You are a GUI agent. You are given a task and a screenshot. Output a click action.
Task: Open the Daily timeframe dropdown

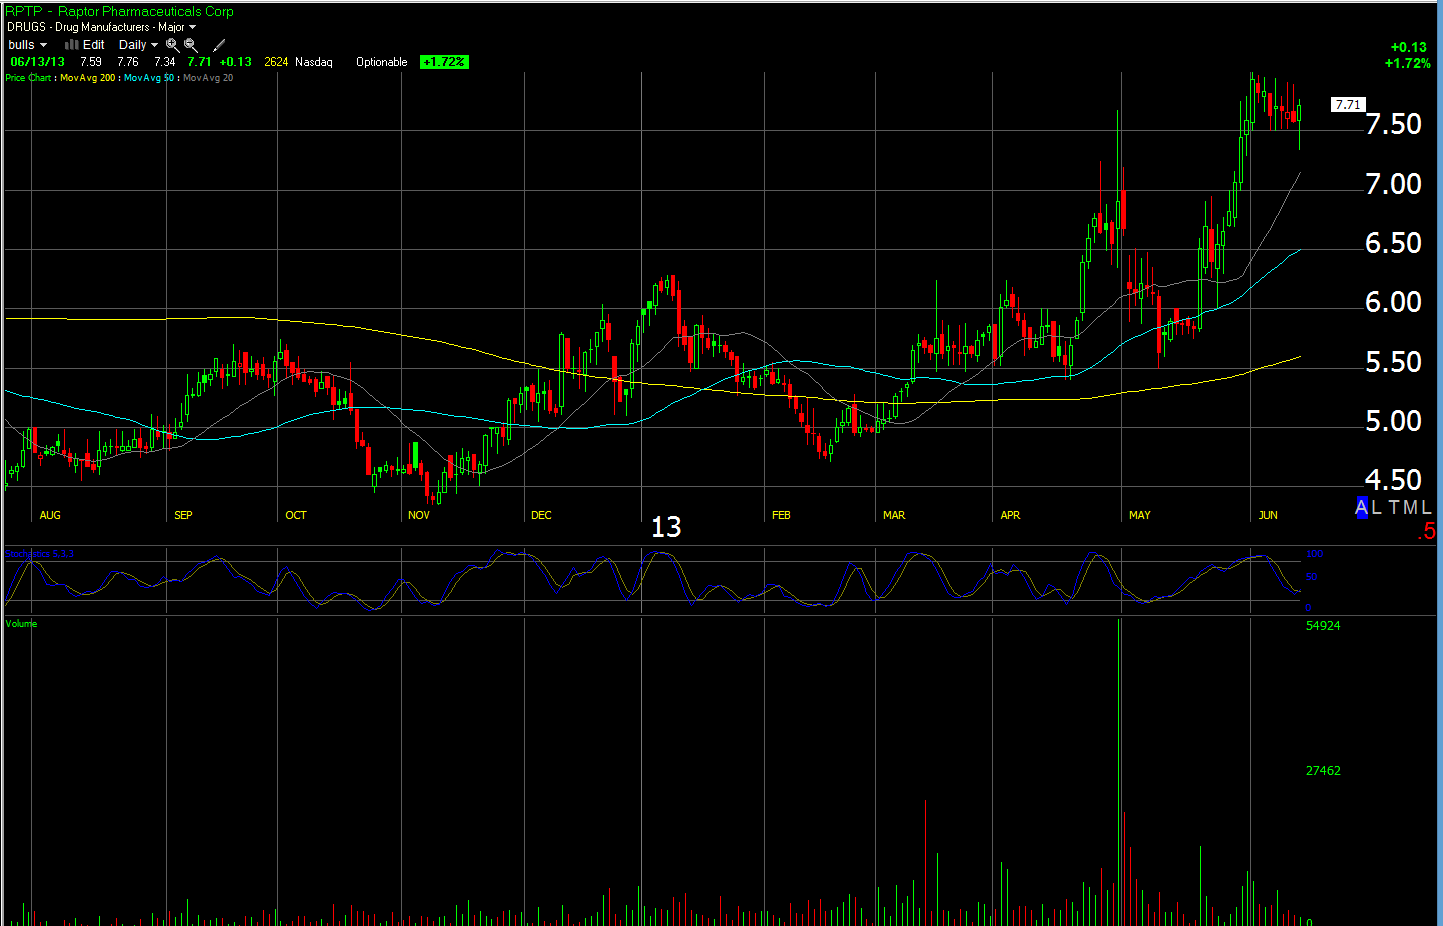tap(138, 45)
